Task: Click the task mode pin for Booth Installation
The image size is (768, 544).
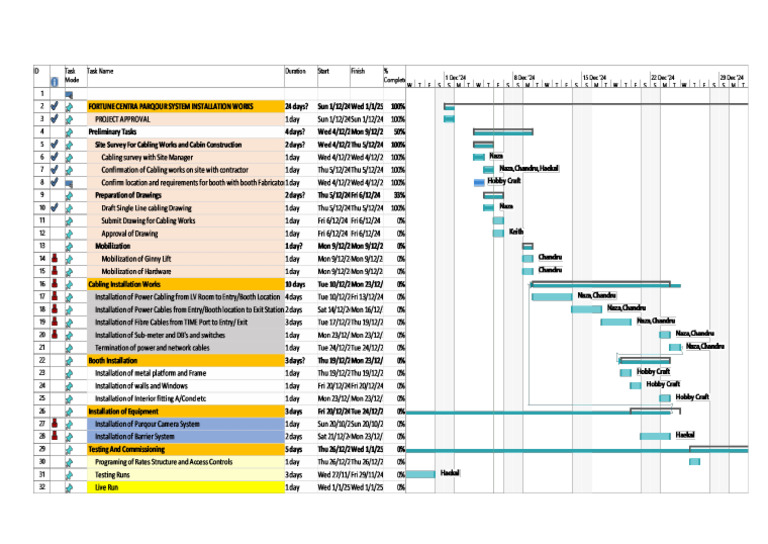Action: [x=69, y=361]
